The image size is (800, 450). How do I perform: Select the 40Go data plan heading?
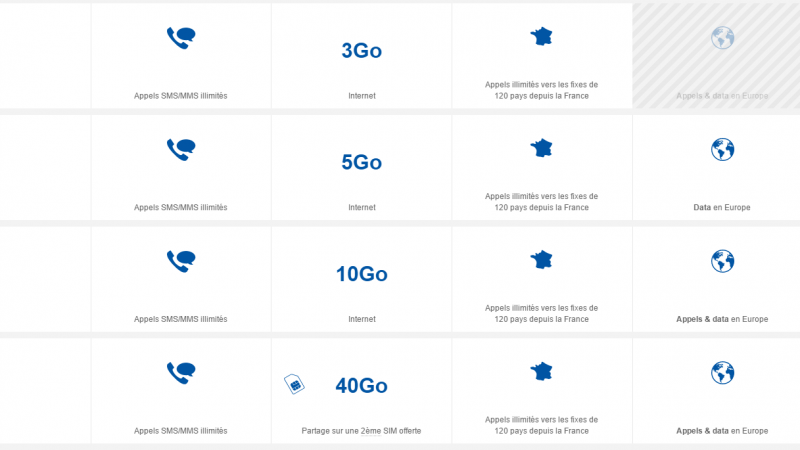point(361,386)
